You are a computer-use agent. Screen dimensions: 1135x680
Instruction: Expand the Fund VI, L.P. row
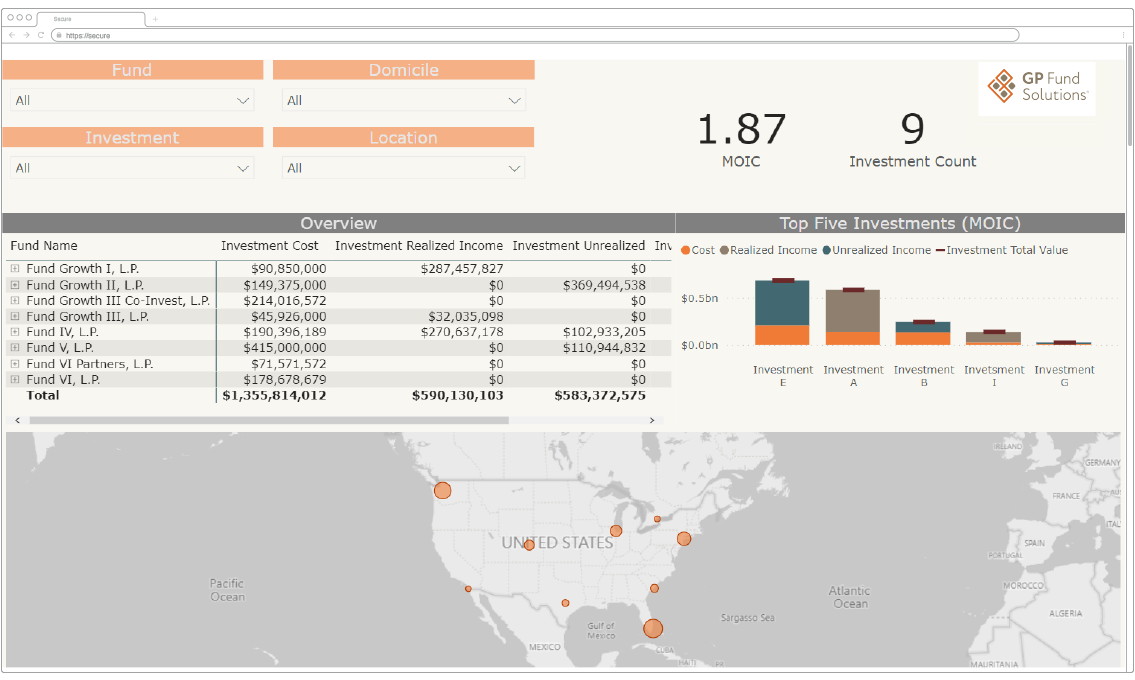[x=14, y=379]
